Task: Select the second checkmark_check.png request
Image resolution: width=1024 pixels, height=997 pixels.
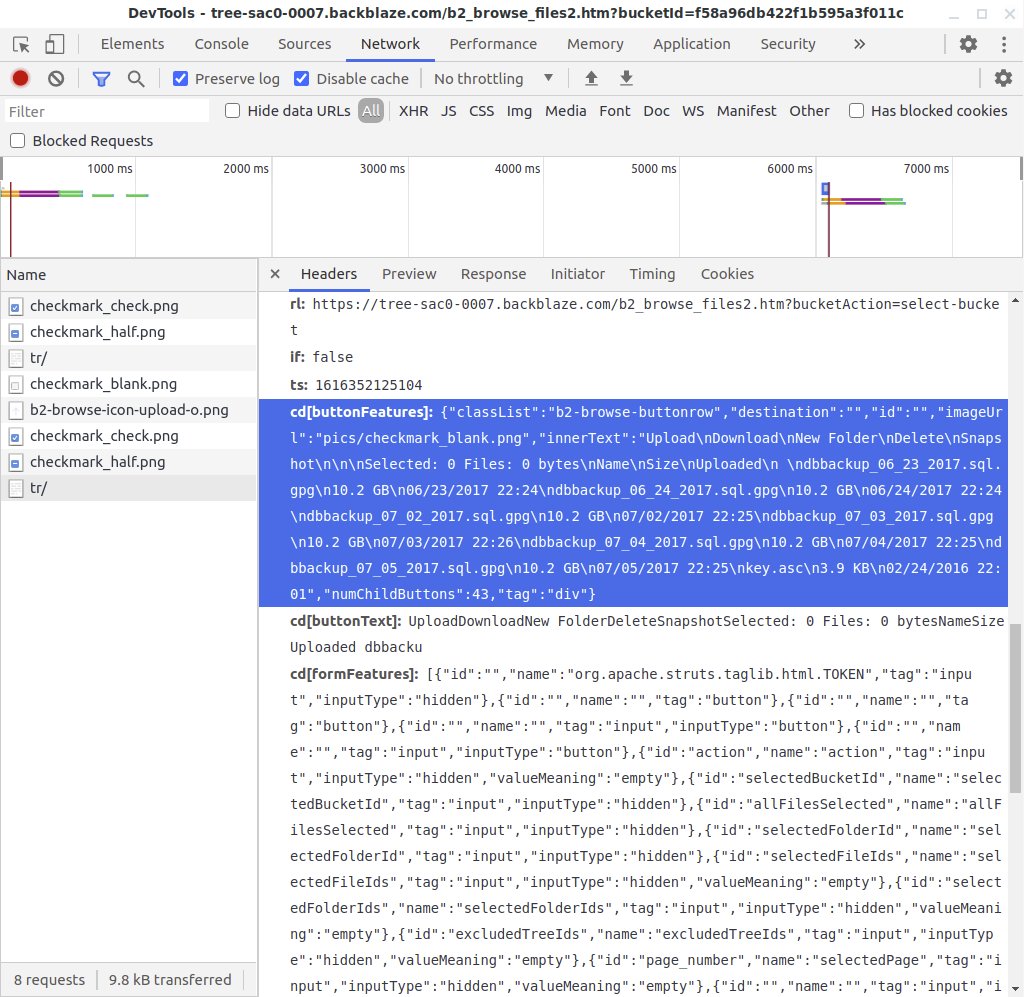Action: 129,436
